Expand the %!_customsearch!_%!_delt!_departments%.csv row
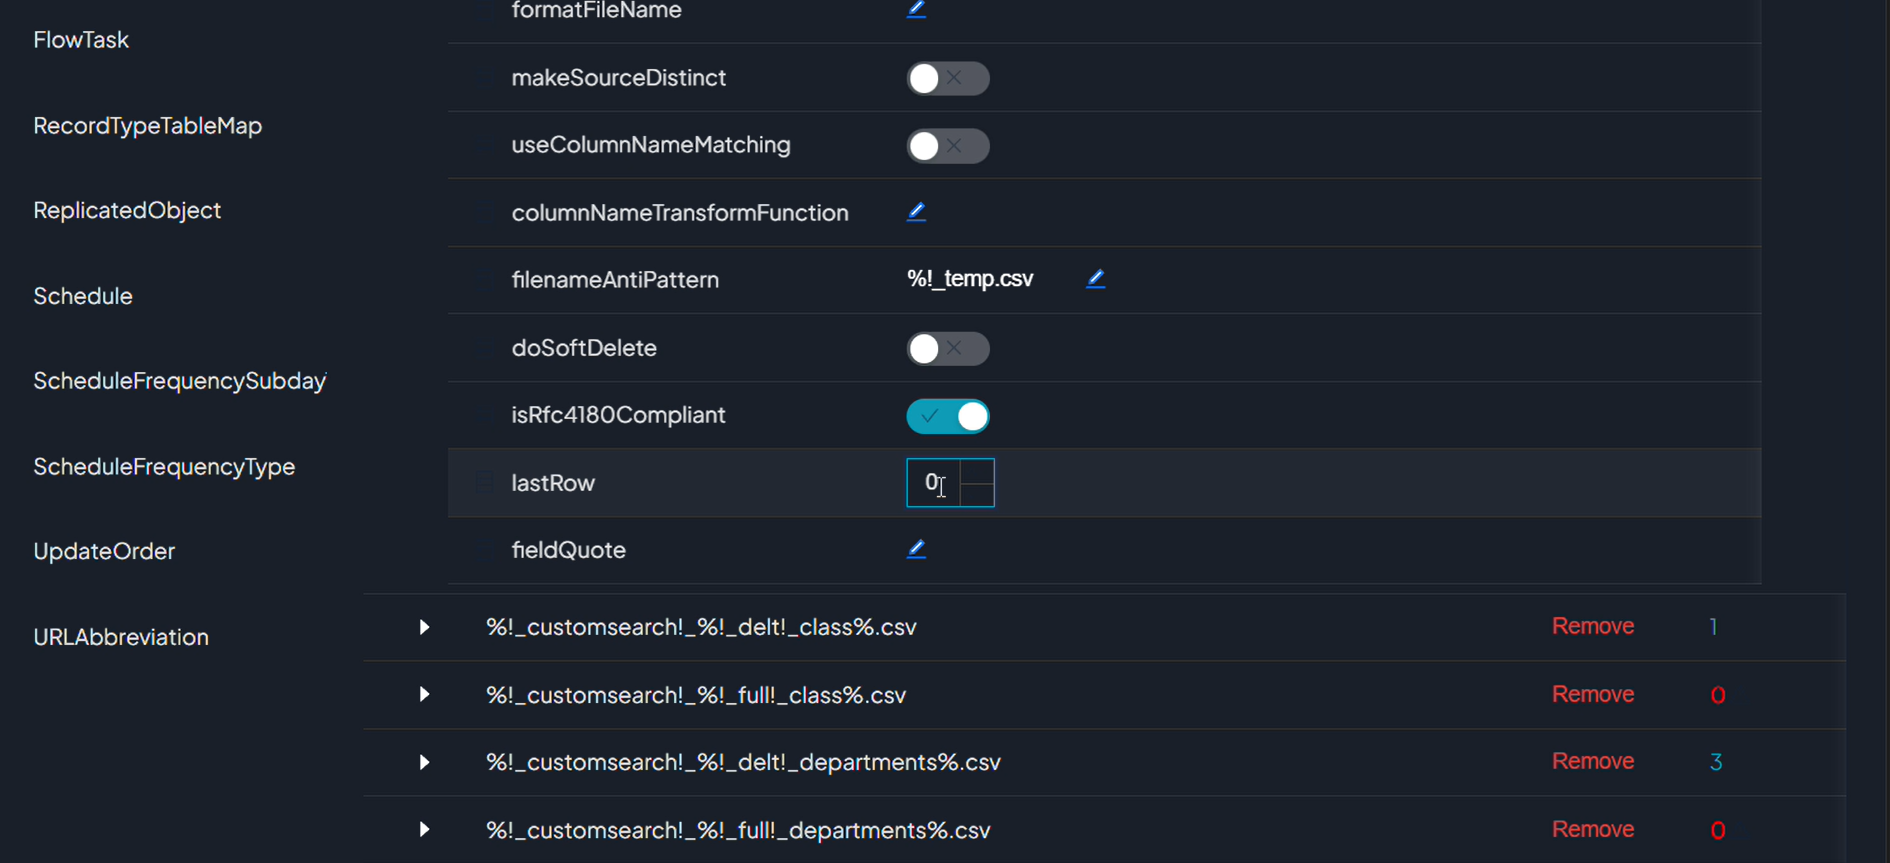Screen dimensions: 1890x863 tap(424, 762)
